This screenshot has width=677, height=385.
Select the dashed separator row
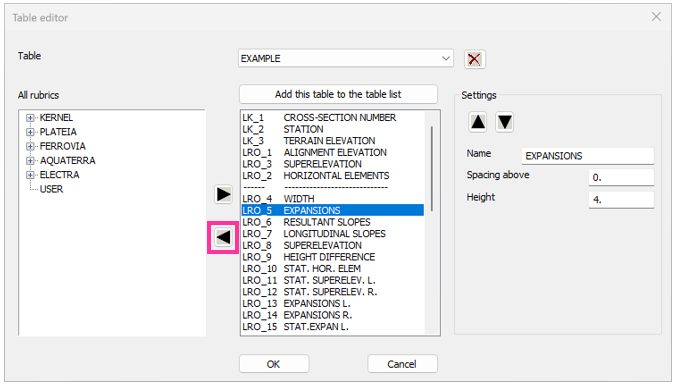[x=332, y=187]
